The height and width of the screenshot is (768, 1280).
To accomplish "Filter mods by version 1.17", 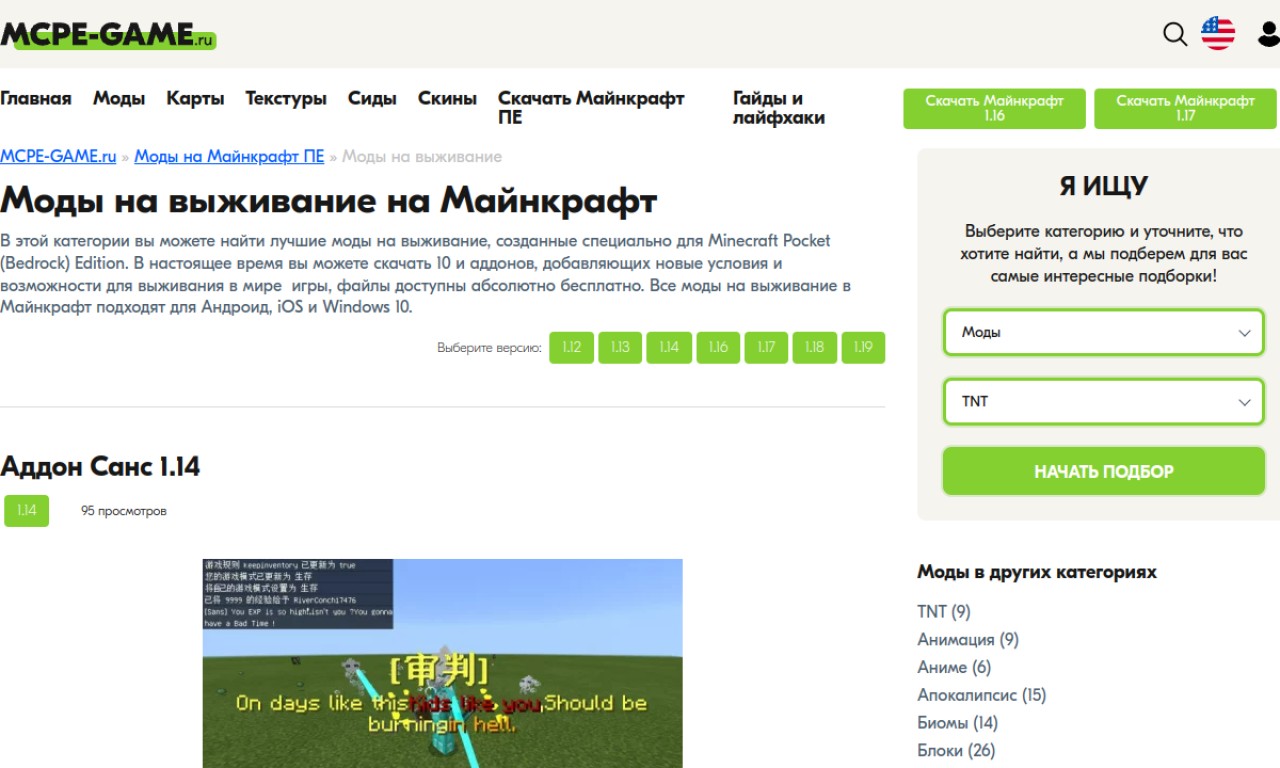I will 766,347.
